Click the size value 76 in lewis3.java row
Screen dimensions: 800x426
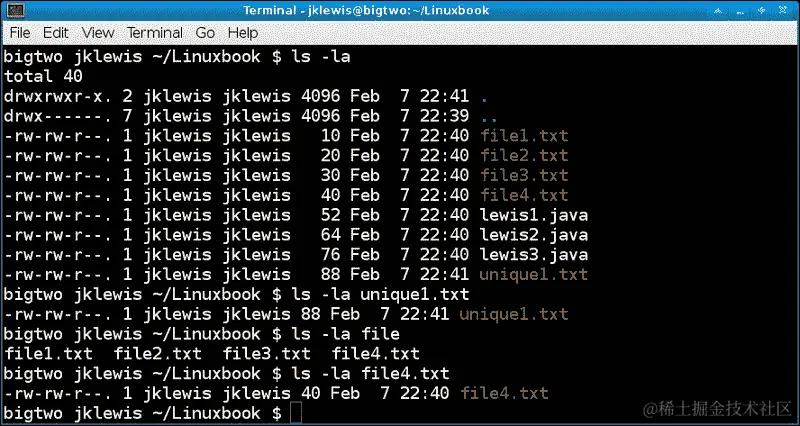(331, 255)
